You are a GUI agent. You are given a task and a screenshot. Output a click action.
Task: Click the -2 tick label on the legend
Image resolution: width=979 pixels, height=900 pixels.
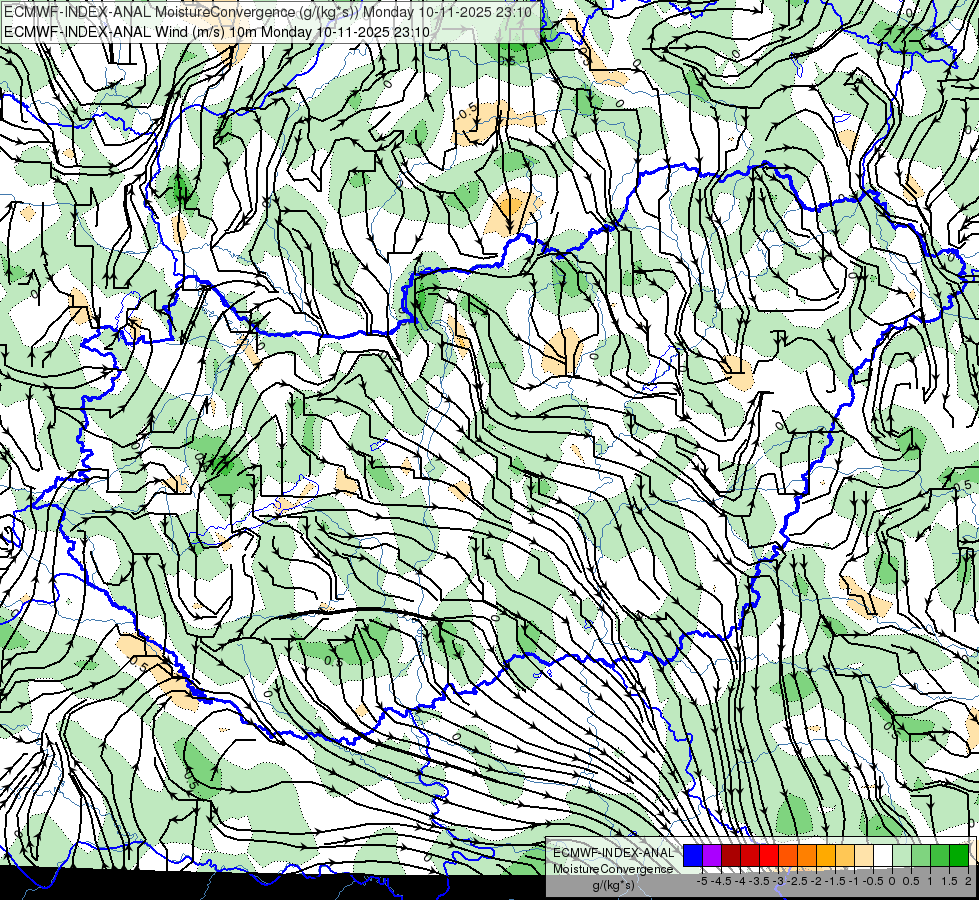[x=817, y=881]
